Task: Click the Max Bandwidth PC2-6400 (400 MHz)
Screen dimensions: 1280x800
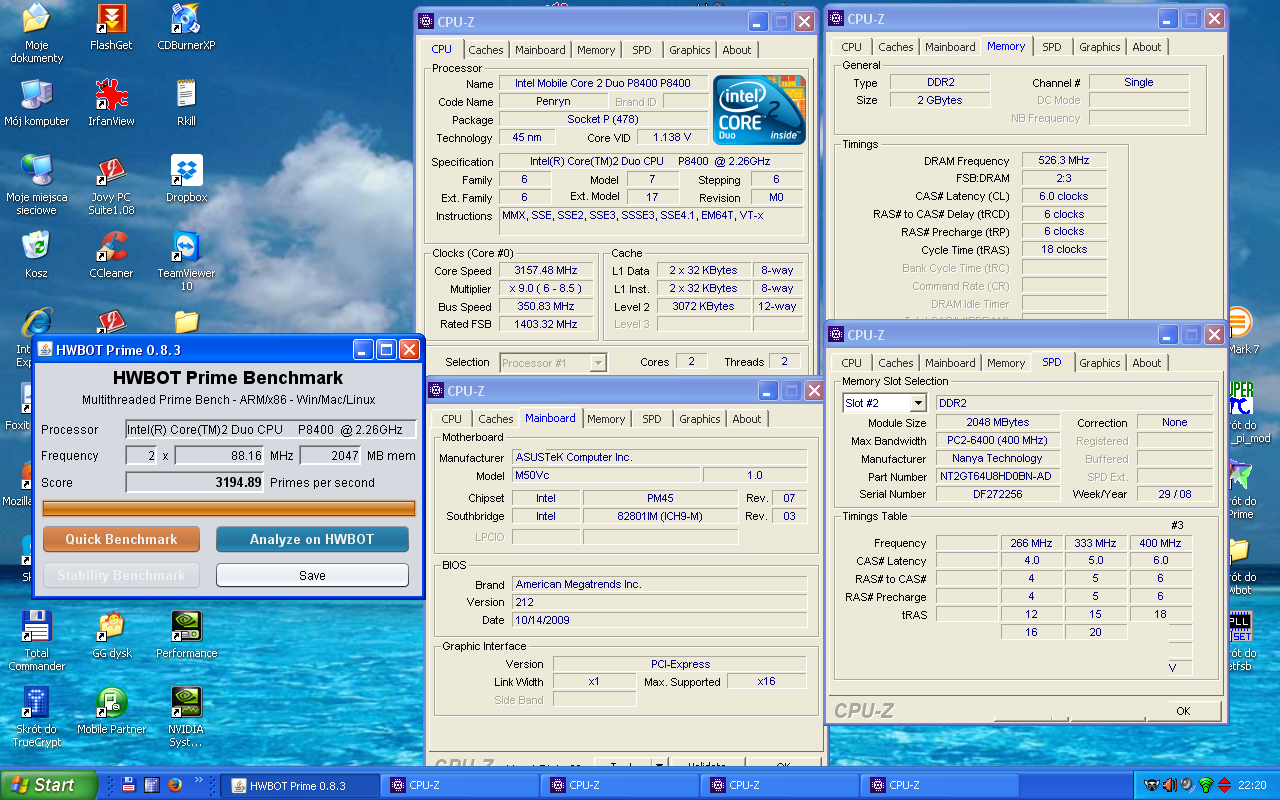Action: 1000,440
